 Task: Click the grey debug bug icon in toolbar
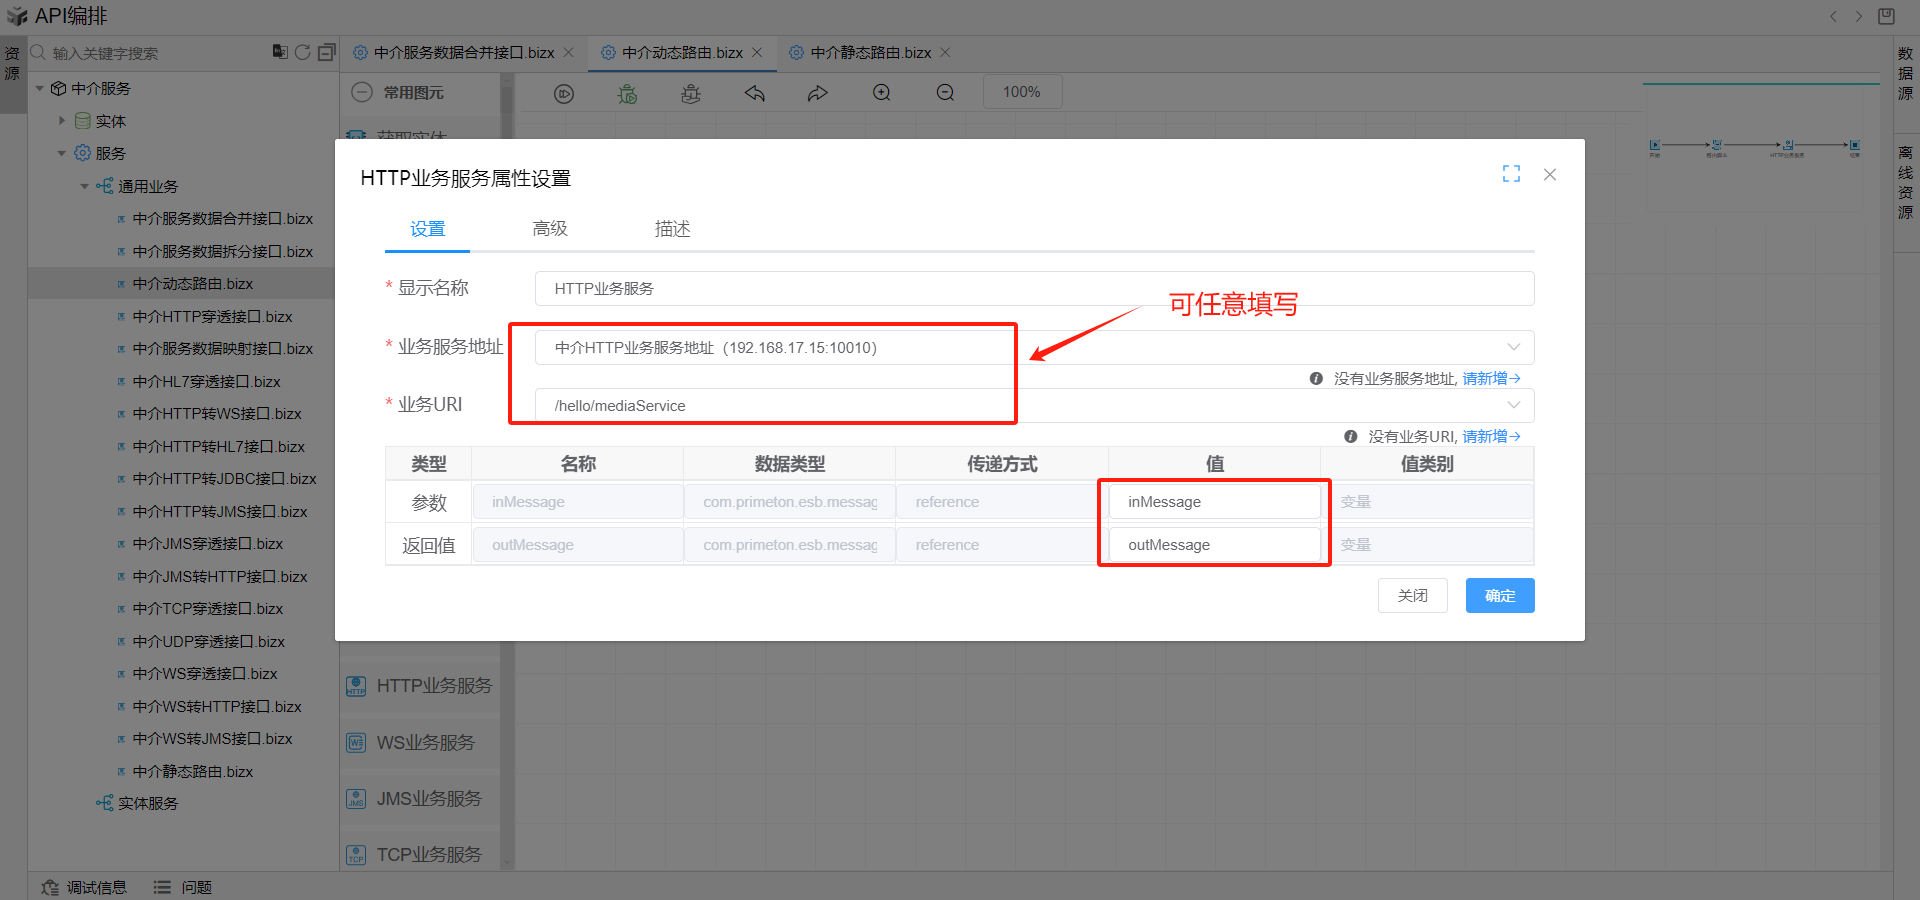[691, 93]
